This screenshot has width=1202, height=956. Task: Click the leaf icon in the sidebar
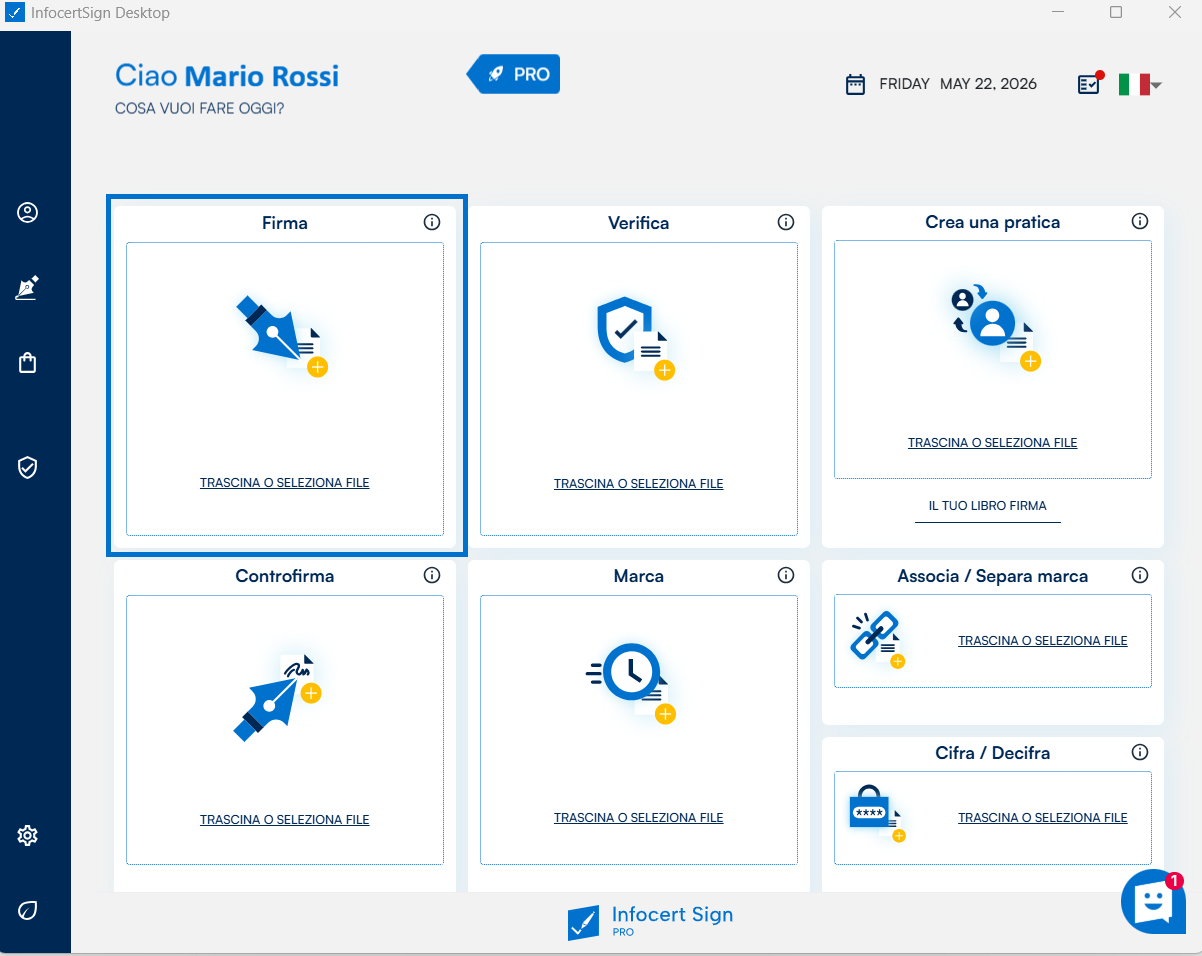coord(28,910)
